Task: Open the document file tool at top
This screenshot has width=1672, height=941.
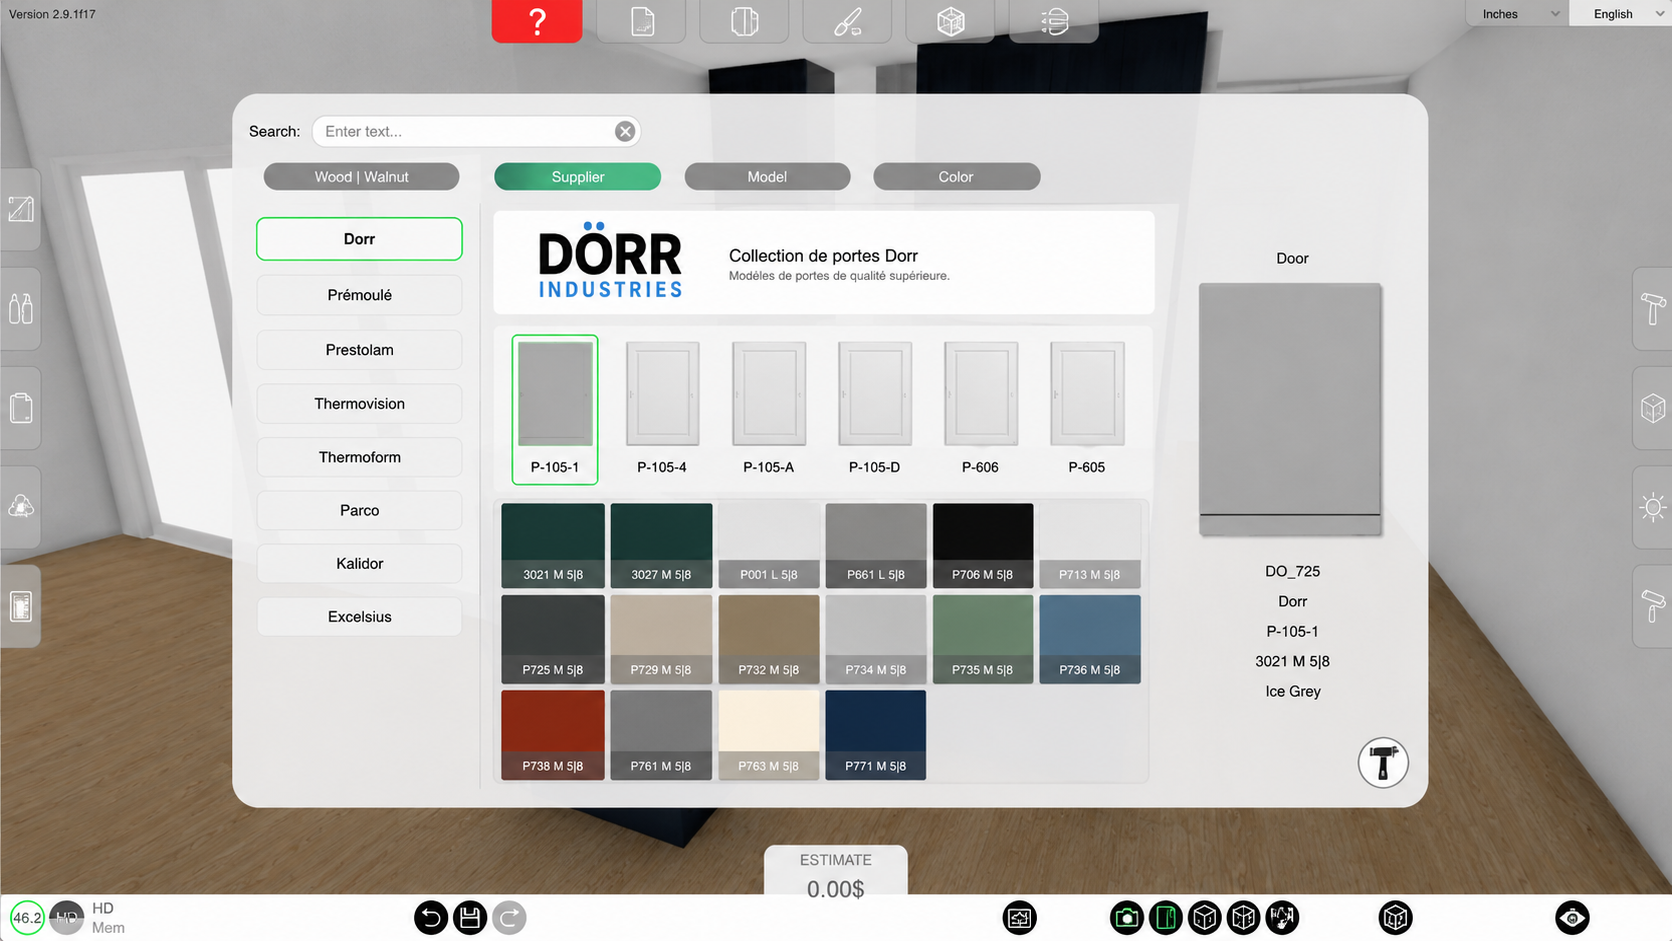Action: tap(642, 21)
